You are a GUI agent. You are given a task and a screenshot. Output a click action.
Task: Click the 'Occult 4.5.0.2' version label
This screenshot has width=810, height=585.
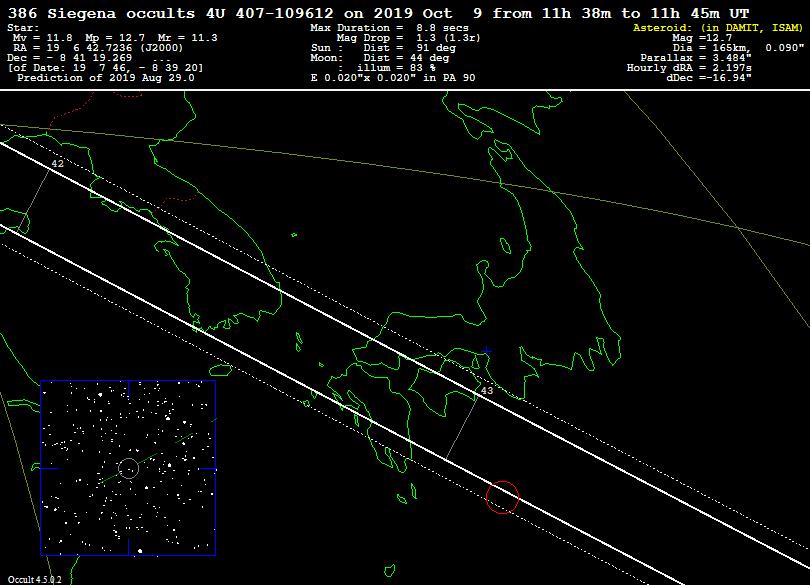(x=34, y=579)
